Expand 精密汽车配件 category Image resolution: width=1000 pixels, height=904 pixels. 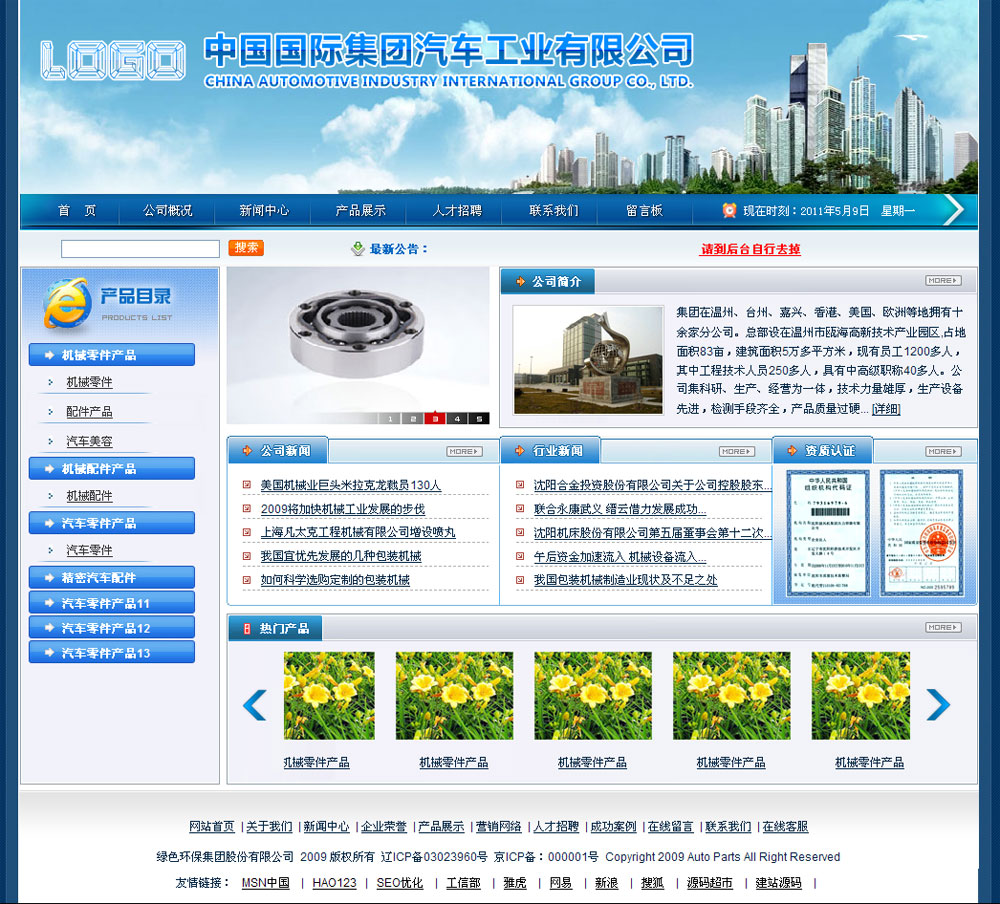[112, 577]
